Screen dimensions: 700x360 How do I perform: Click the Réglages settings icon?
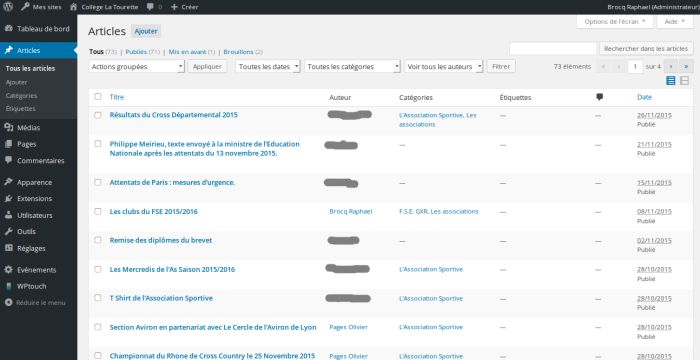(x=8, y=248)
